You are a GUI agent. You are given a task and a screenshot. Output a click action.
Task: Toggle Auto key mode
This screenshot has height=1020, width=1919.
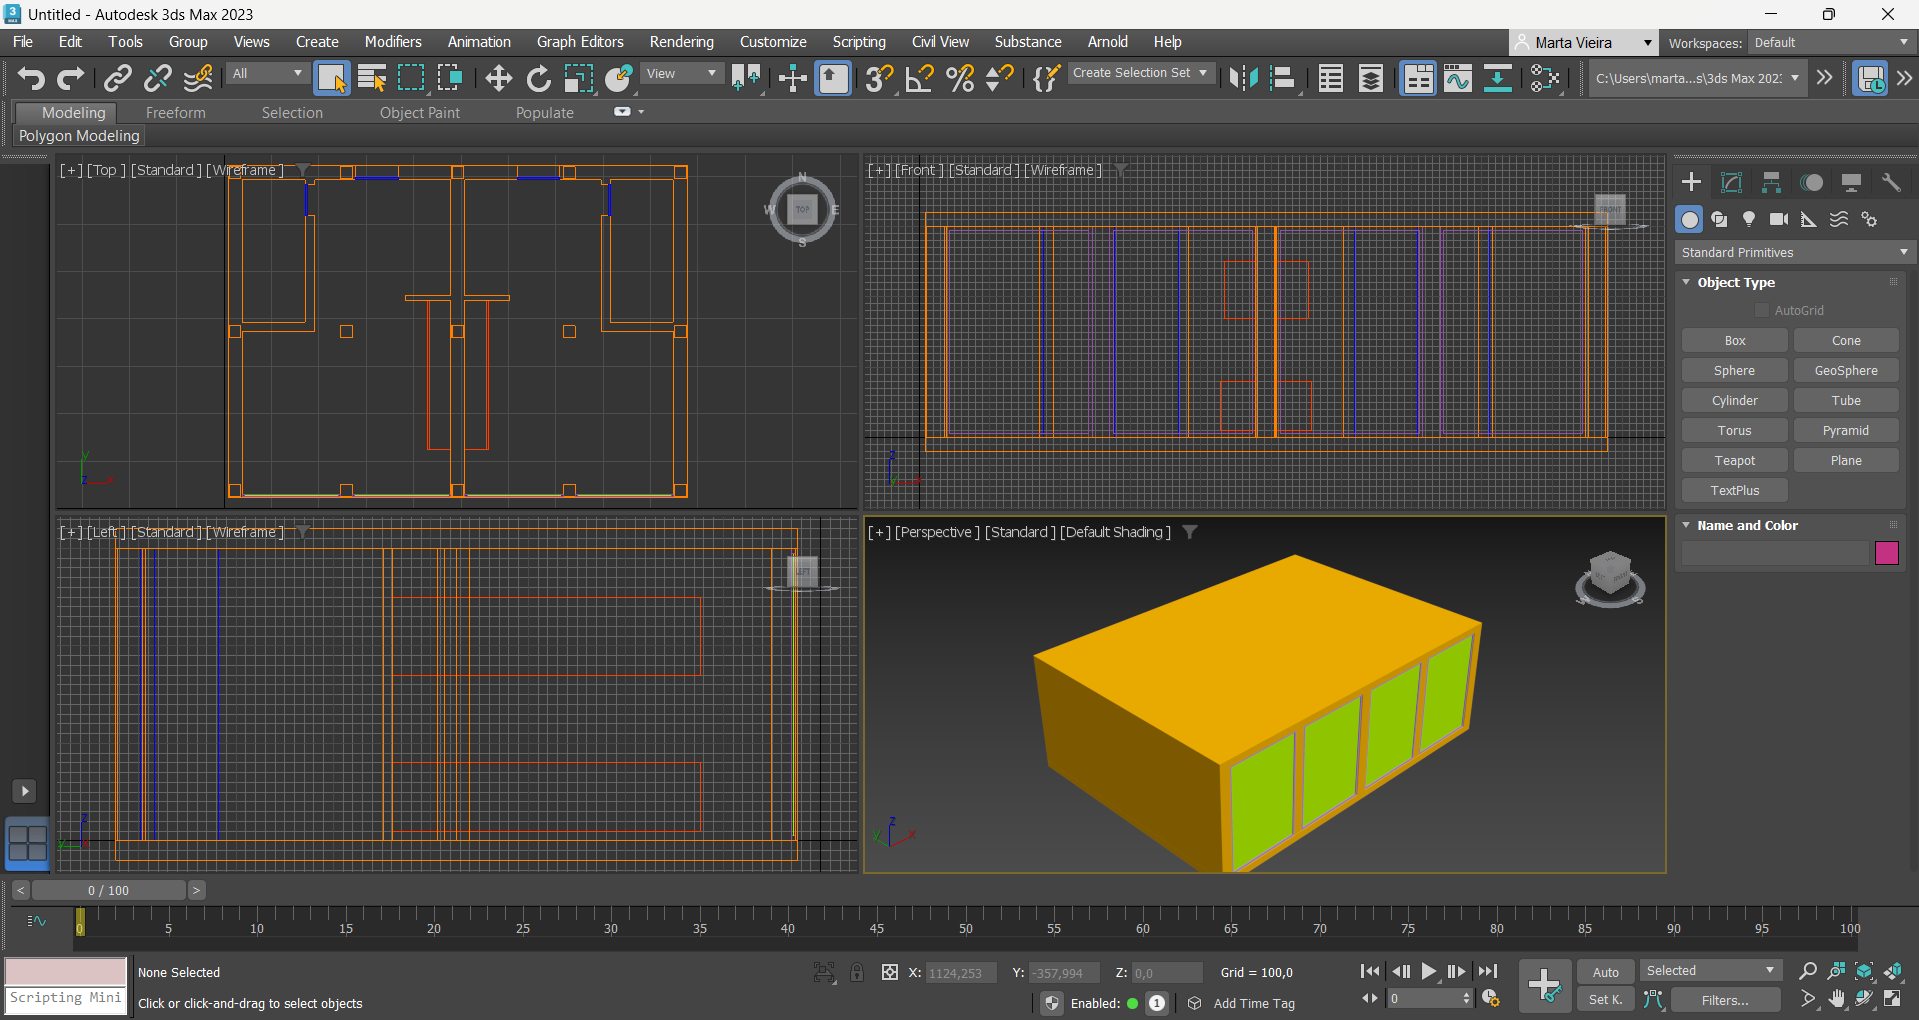[x=1605, y=972]
